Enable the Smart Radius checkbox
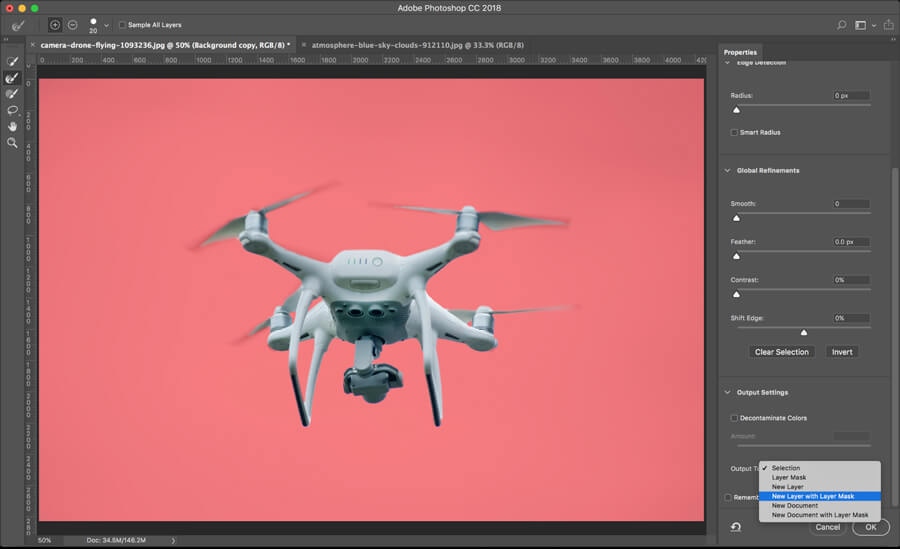Viewport: 900px width, 549px height. [734, 132]
